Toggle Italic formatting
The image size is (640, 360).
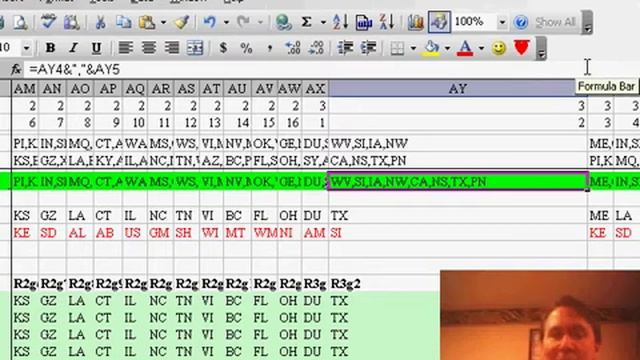(x=73, y=48)
